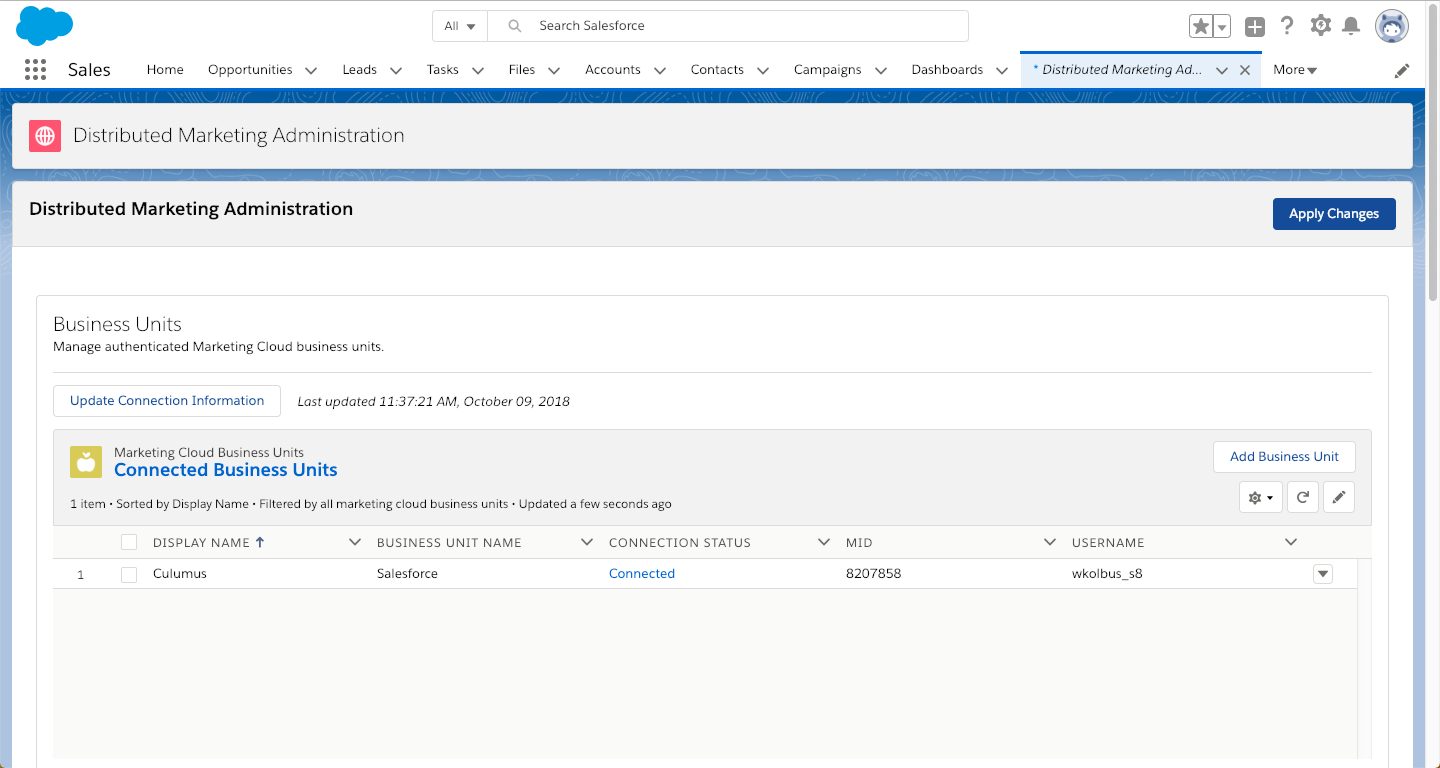Expand the Leads tab chevron
Viewport: 1440px width, 768px height.
click(x=396, y=70)
